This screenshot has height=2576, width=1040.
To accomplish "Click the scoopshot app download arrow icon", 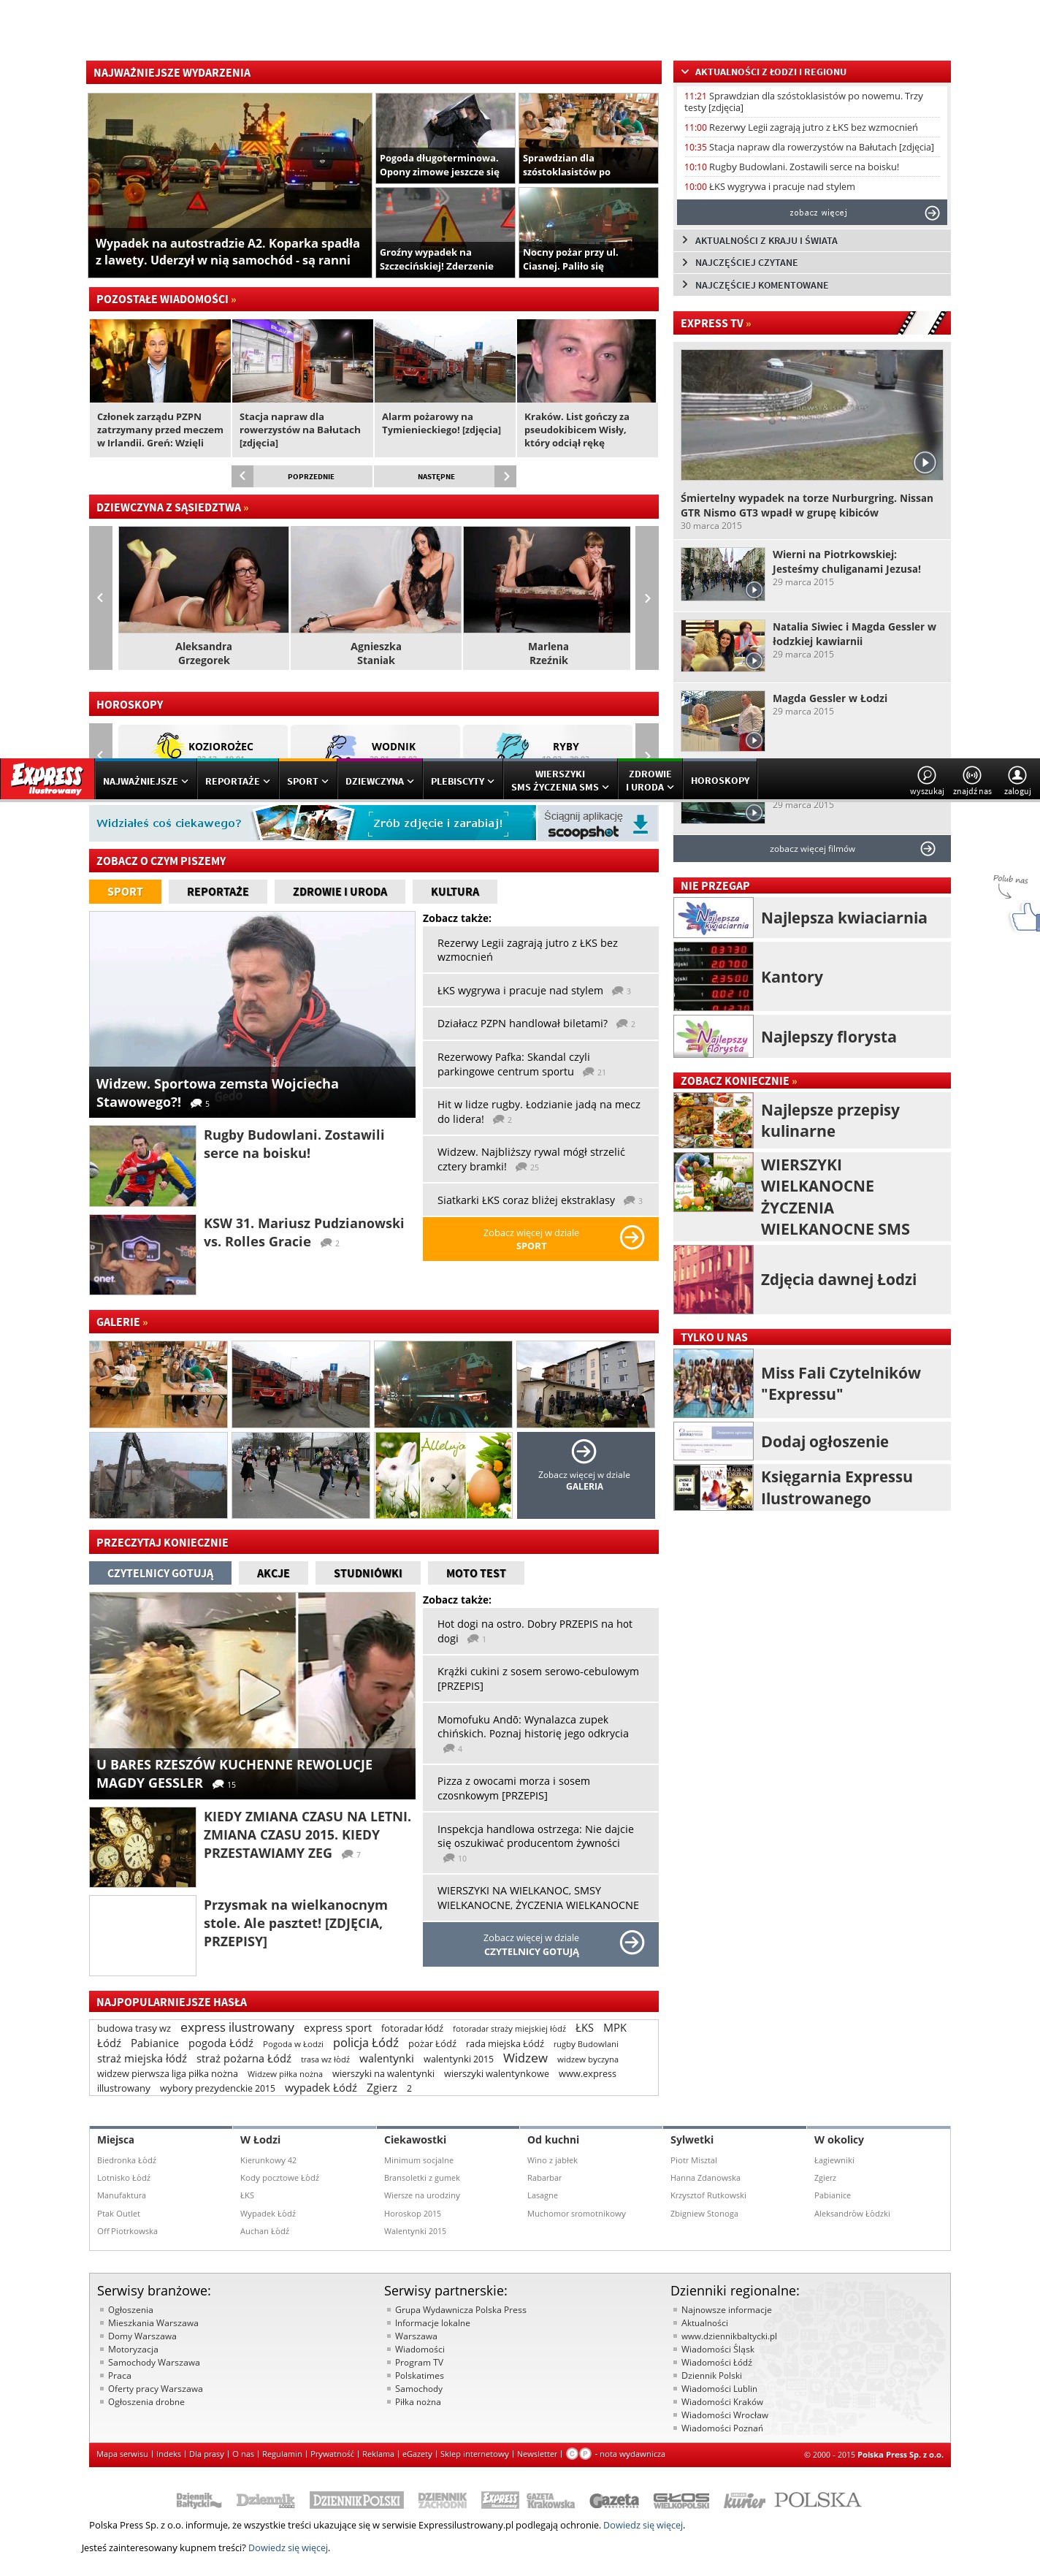I will 640,824.
